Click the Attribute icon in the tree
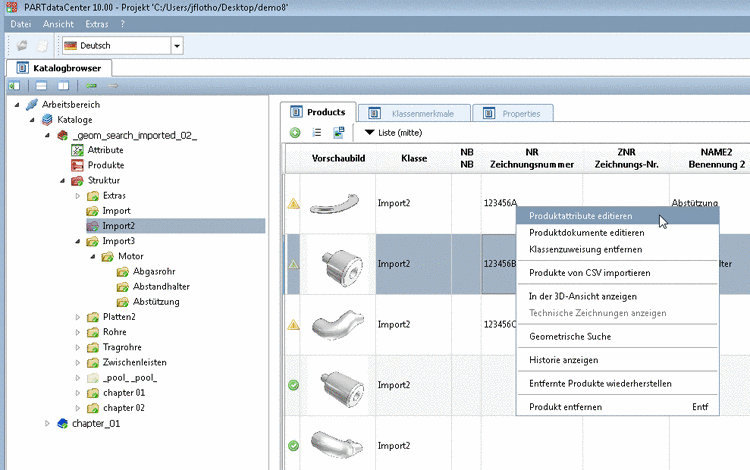This screenshot has height=470, width=750. [77, 150]
